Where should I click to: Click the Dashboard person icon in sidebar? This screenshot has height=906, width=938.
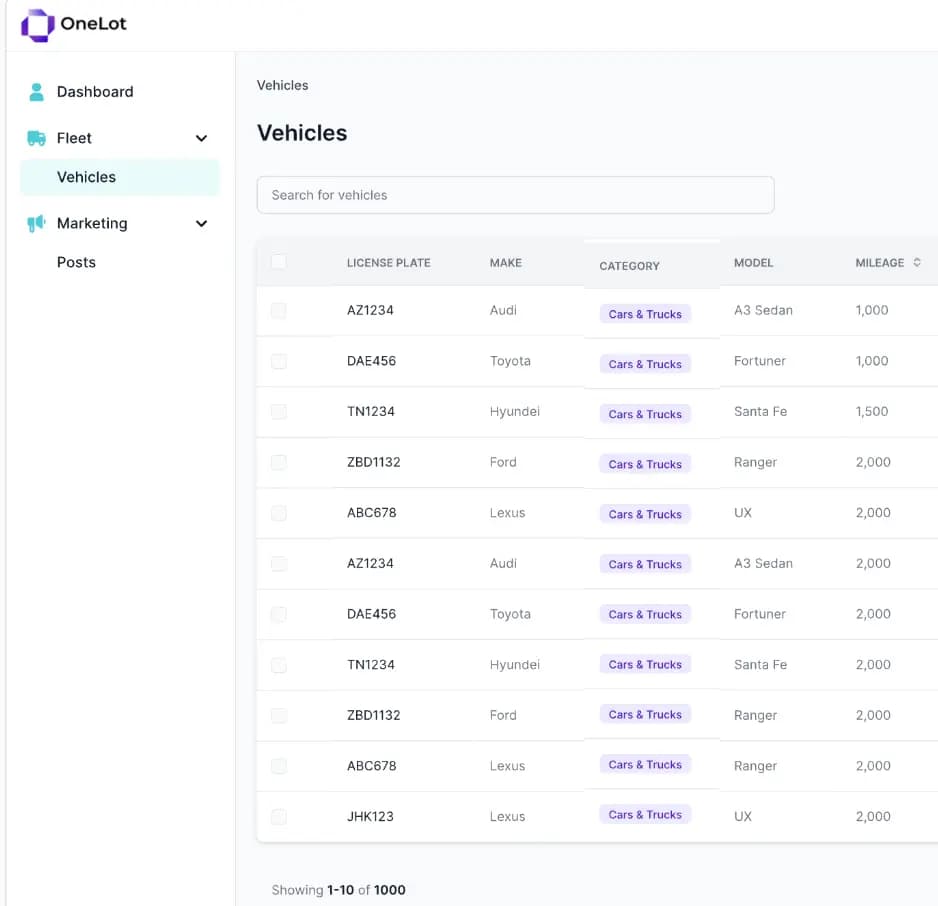(37, 91)
